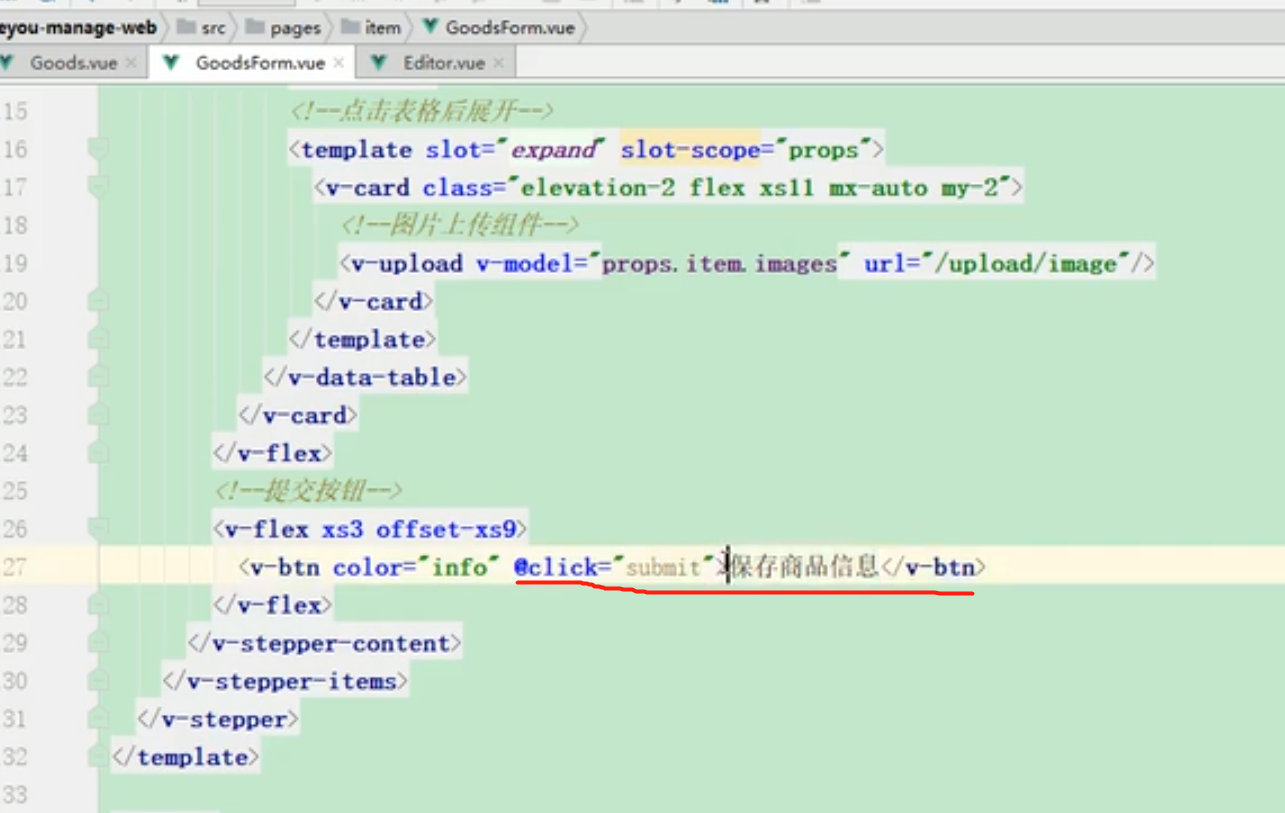Click folder icon beside item breadcrumb

pos(350,27)
